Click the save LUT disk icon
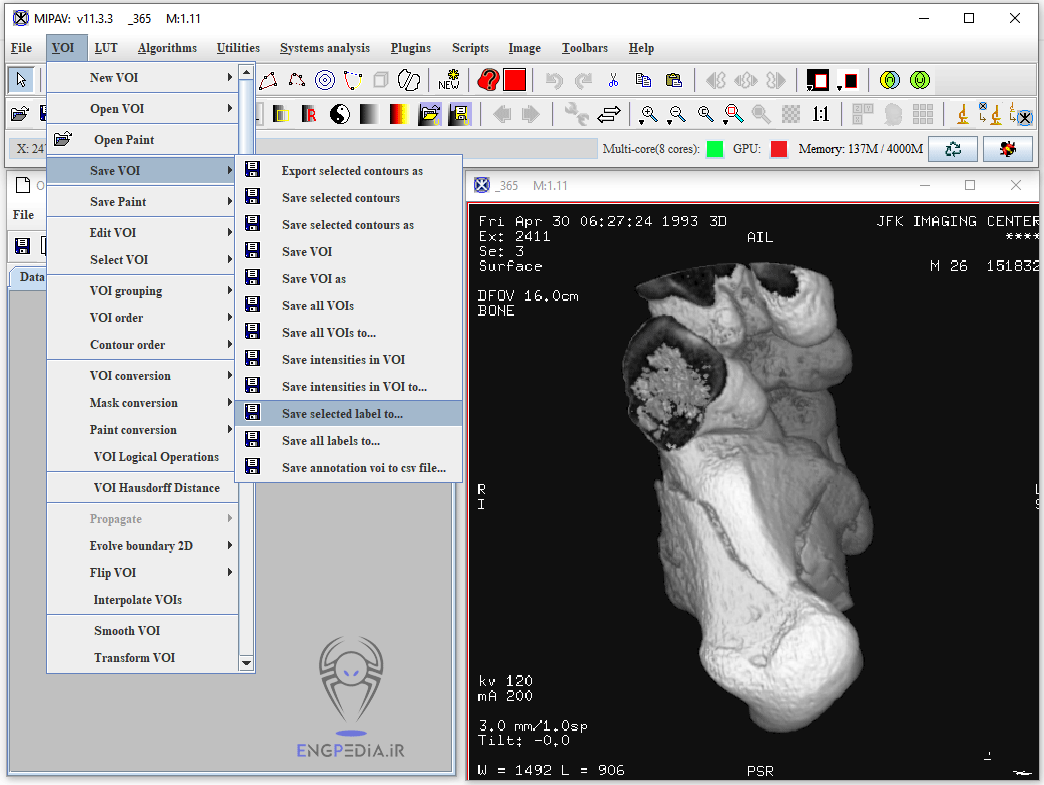 point(459,115)
